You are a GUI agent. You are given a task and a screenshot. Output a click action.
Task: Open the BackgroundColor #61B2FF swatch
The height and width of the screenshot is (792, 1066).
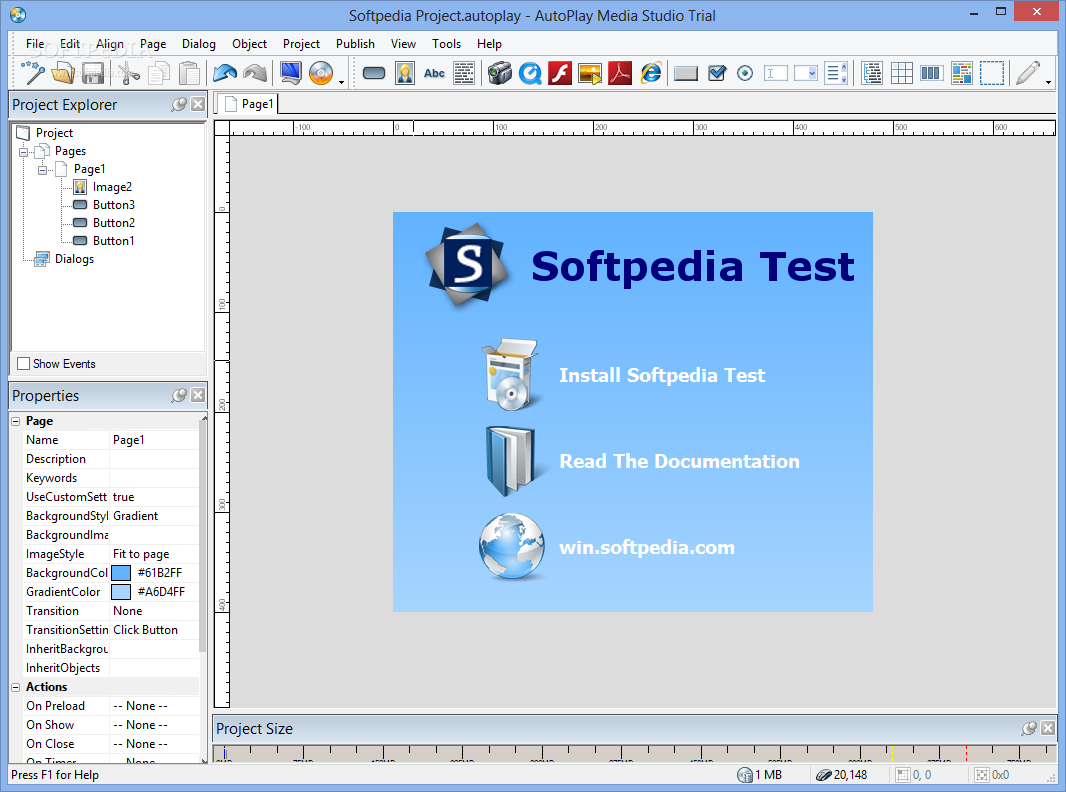pyautogui.click(x=121, y=573)
